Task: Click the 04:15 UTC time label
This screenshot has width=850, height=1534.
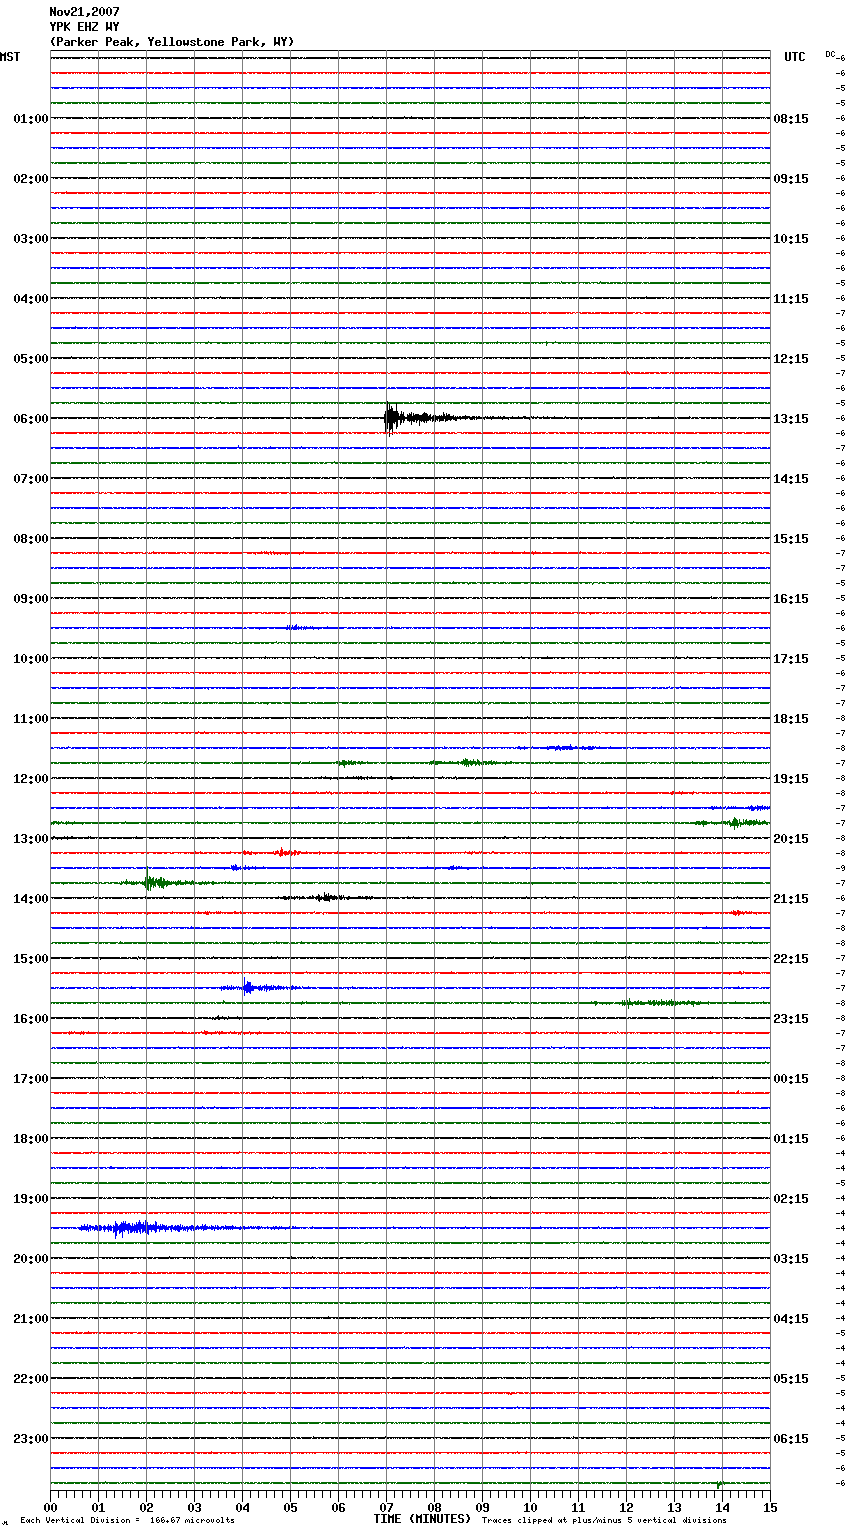Action: coord(791,1319)
